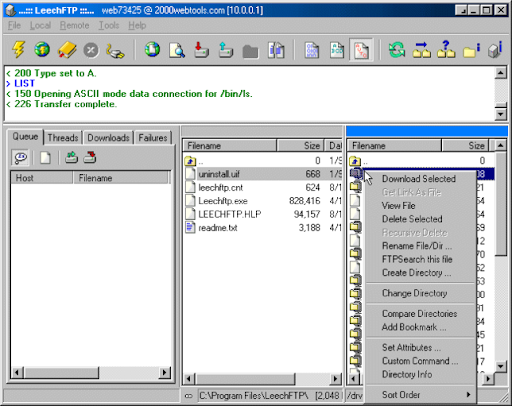Switch to the Failures tab
This screenshot has width=512, height=406.
[x=153, y=138]
